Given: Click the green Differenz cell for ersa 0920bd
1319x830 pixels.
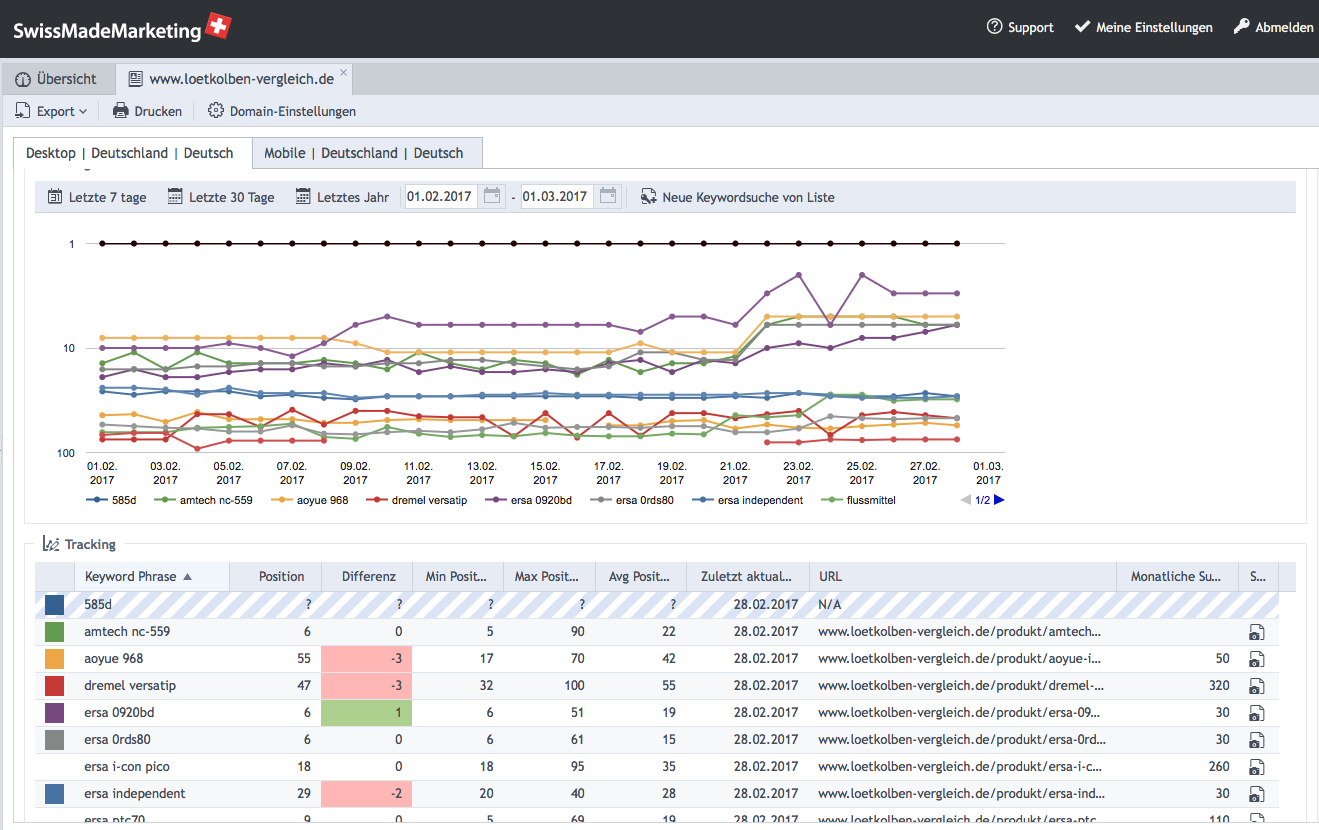Looking at the screenshot, I should pos(366,713).
